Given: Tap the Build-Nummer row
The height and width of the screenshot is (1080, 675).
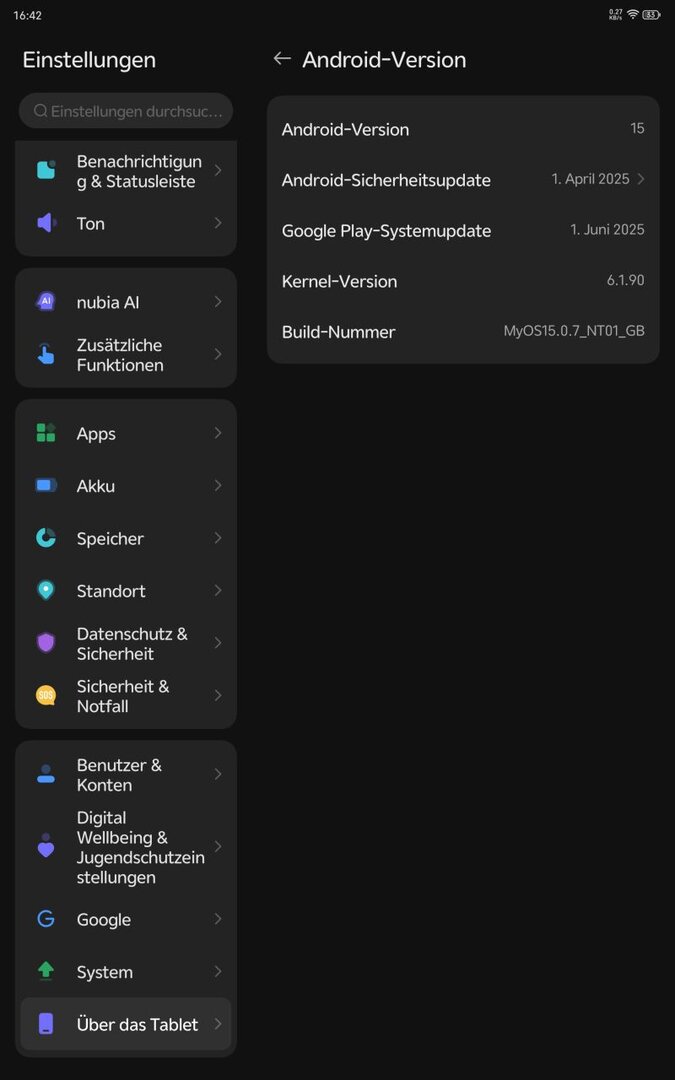Looking at the screenshot, I should [x=463, y=332].
